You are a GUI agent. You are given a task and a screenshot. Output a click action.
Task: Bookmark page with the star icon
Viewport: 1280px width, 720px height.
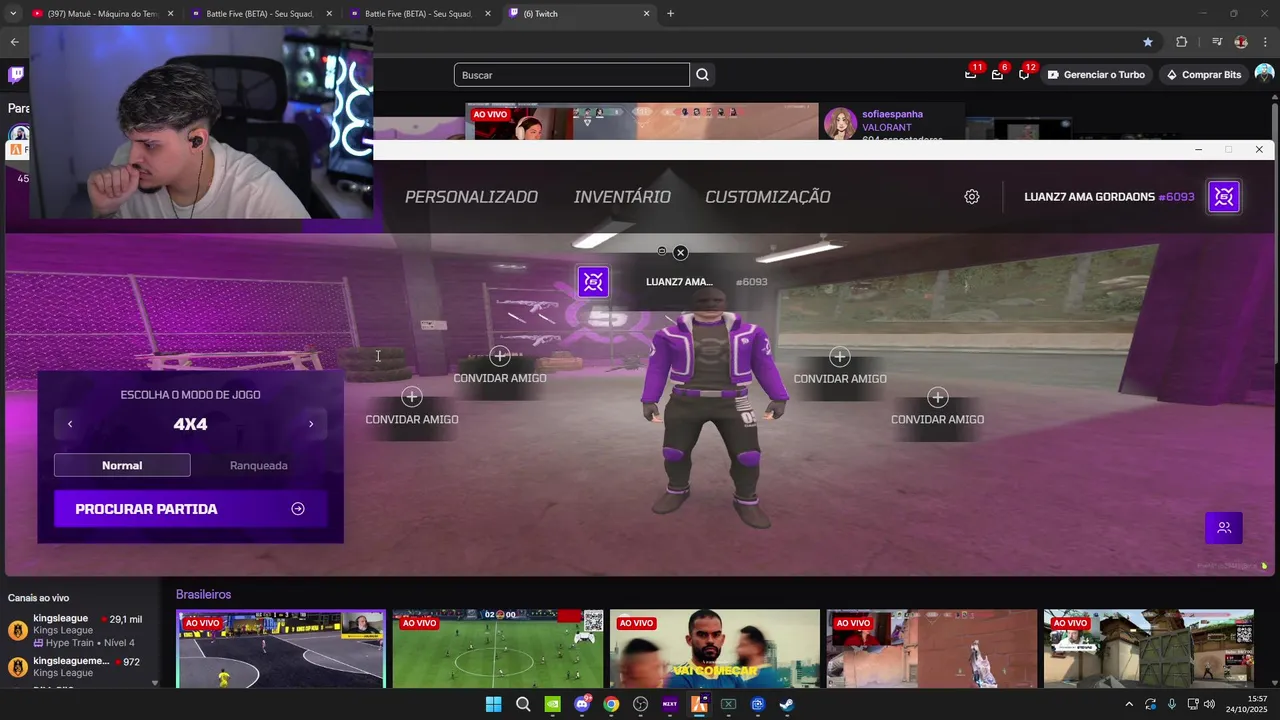coord(1148,42)
